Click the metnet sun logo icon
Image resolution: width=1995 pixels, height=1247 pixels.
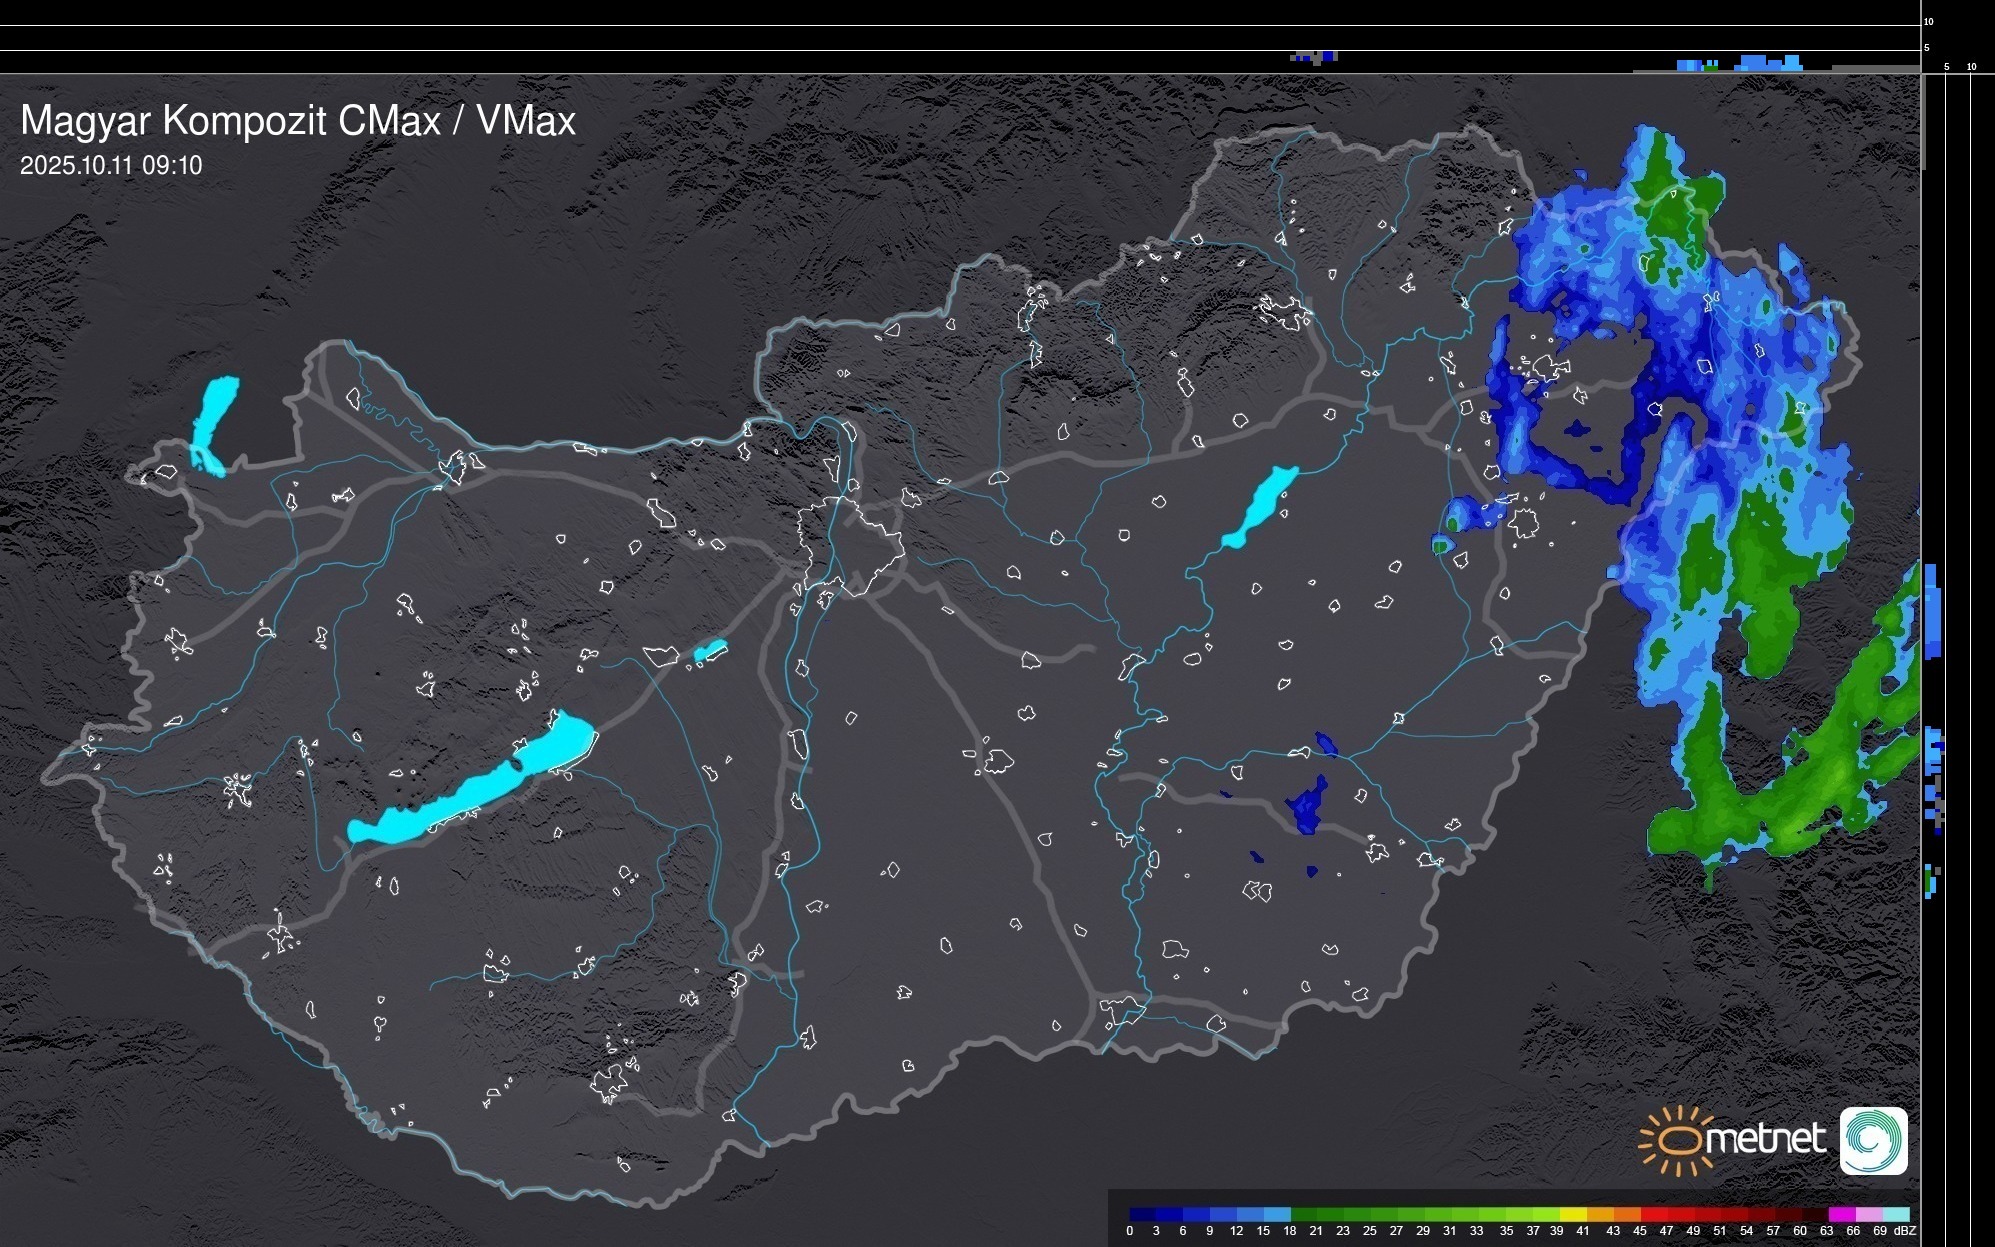coord(1677,1140)
